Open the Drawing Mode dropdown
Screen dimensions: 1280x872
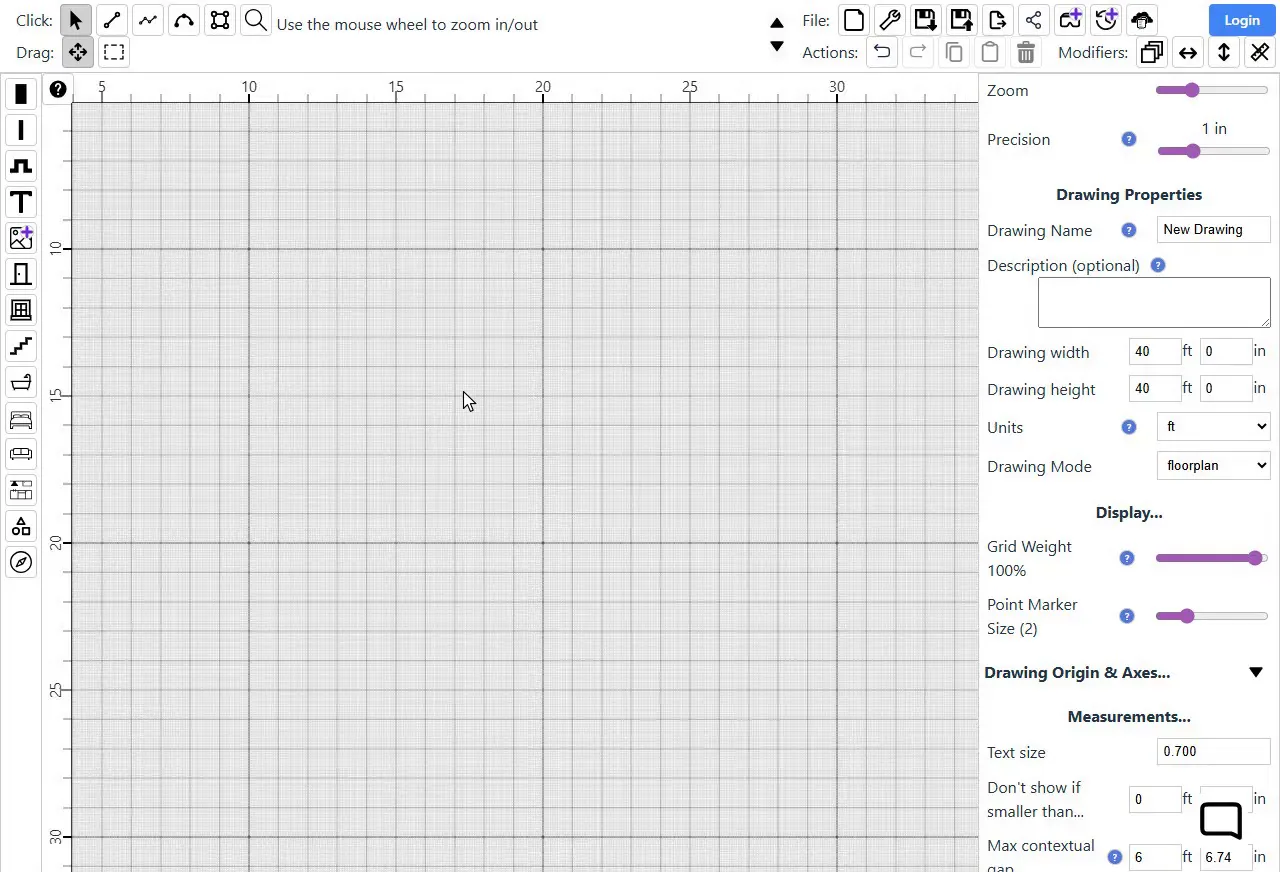pyautogui.click(x=1213, y=465)
